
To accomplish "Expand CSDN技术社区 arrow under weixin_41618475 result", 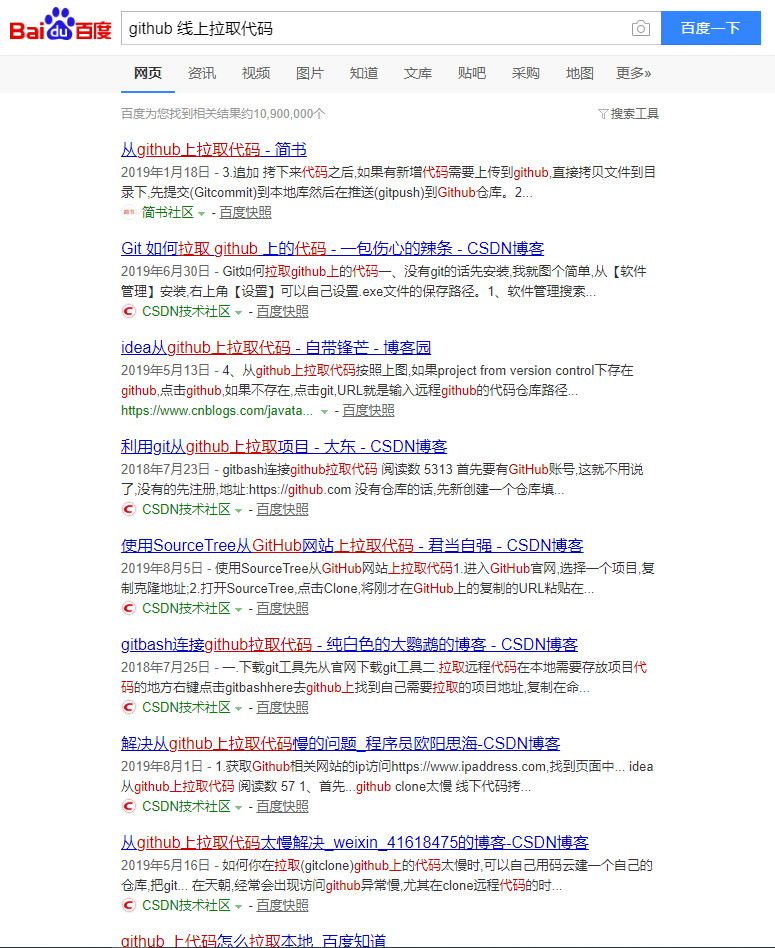I will coord(238,906).
